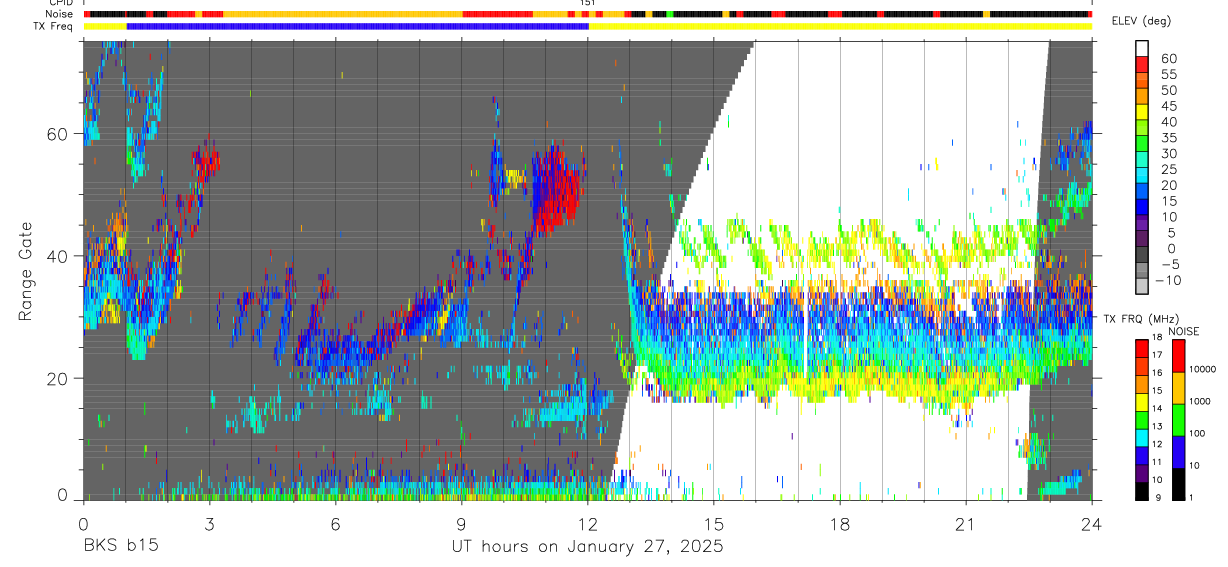Click the '35' label on ELEV colorbar
The height and width of the screenshot is (567, 1228).
coord(1168,138)
